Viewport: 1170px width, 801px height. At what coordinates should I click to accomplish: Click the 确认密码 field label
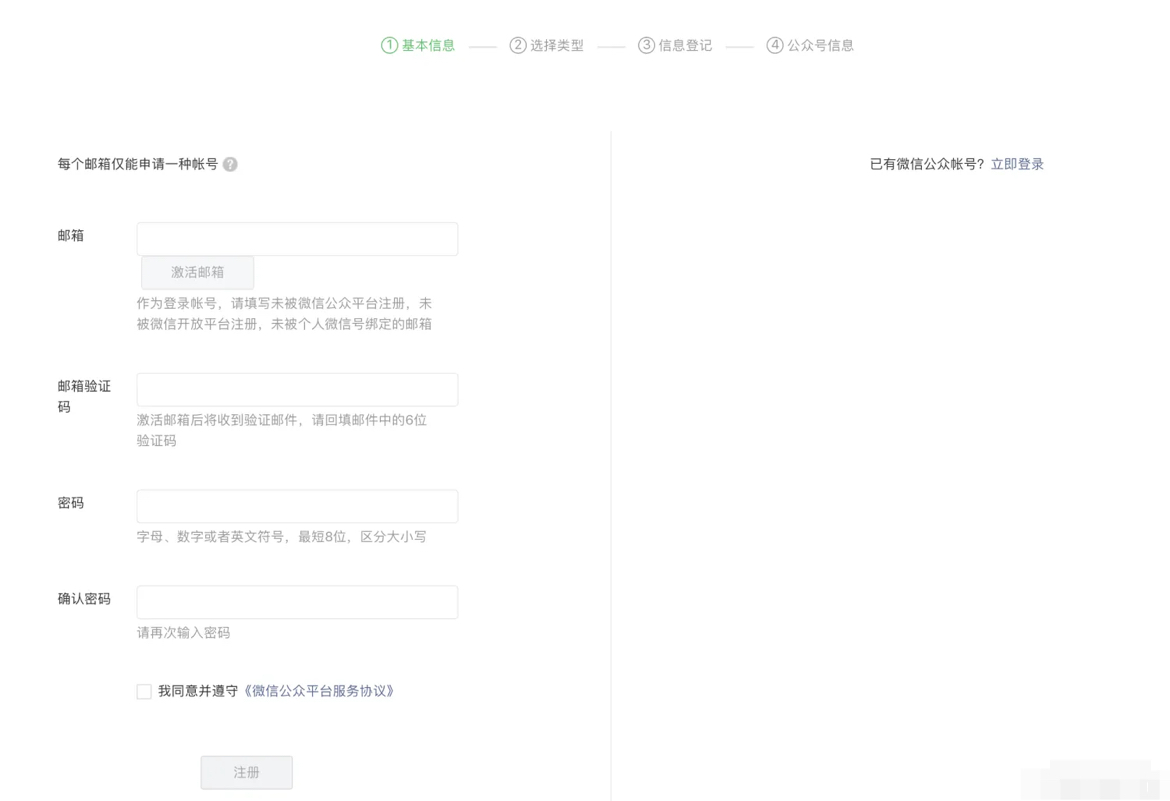(84, 599)
